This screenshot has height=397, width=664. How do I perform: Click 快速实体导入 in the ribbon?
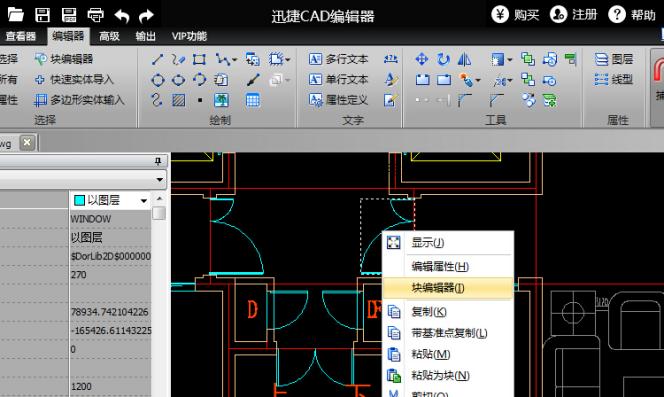[75, 80]
